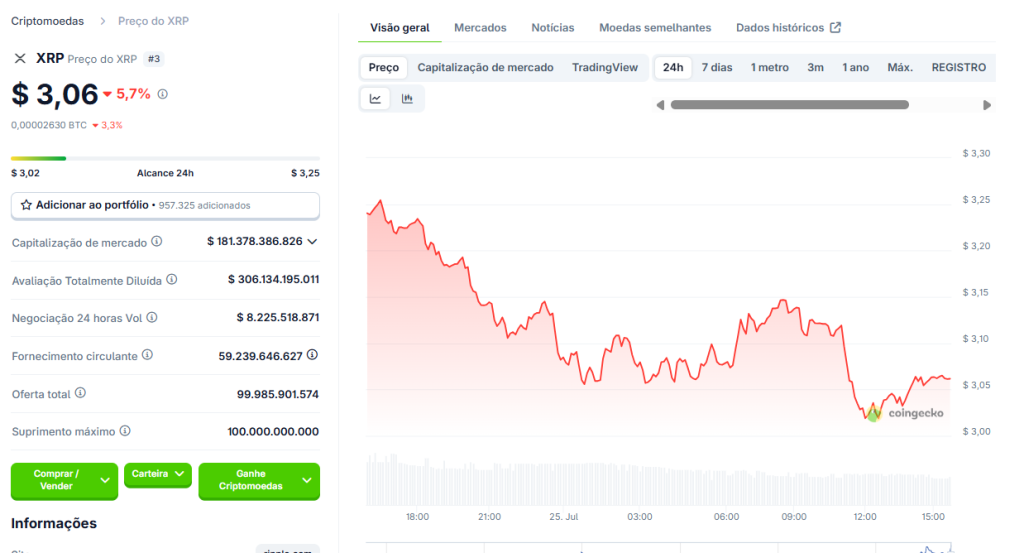Click the 0,00002630 BTC price text
Image resolution: width=1024 pixels, height=553 pixels.
click(x=48, y=125)
